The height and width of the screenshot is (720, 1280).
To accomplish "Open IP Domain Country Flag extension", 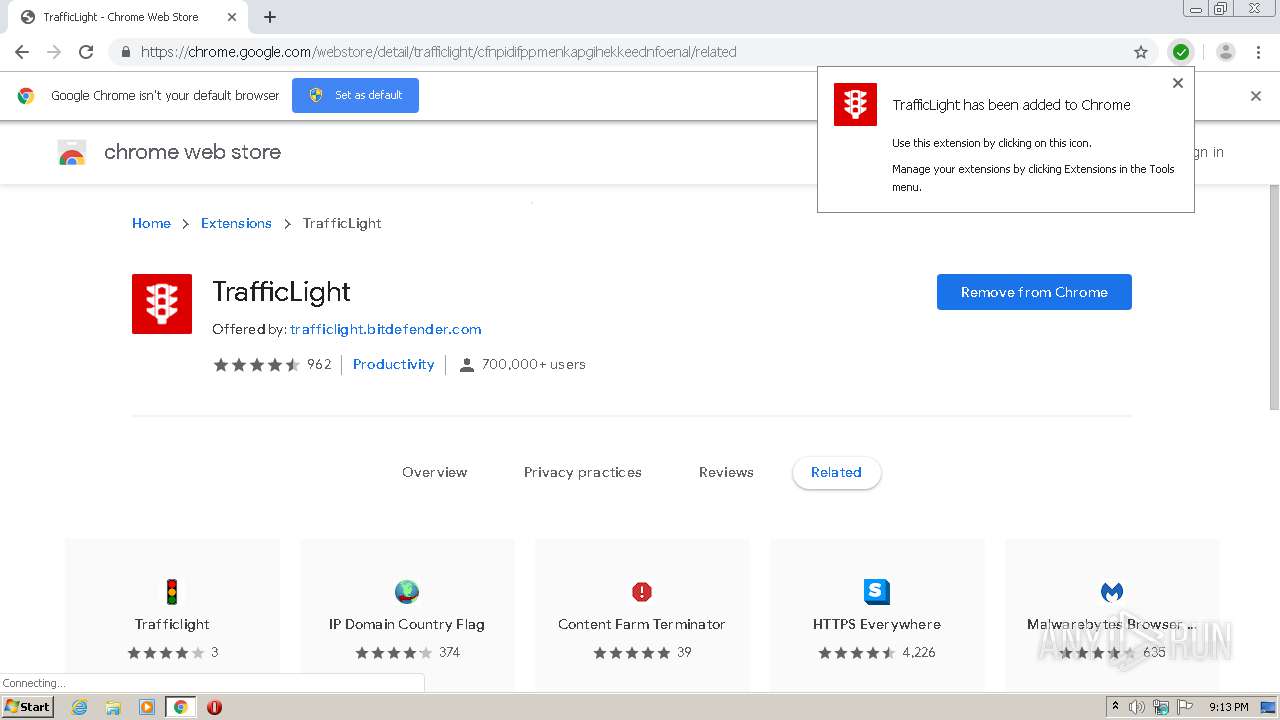I will pyautogui.click(x=407, y=614).
